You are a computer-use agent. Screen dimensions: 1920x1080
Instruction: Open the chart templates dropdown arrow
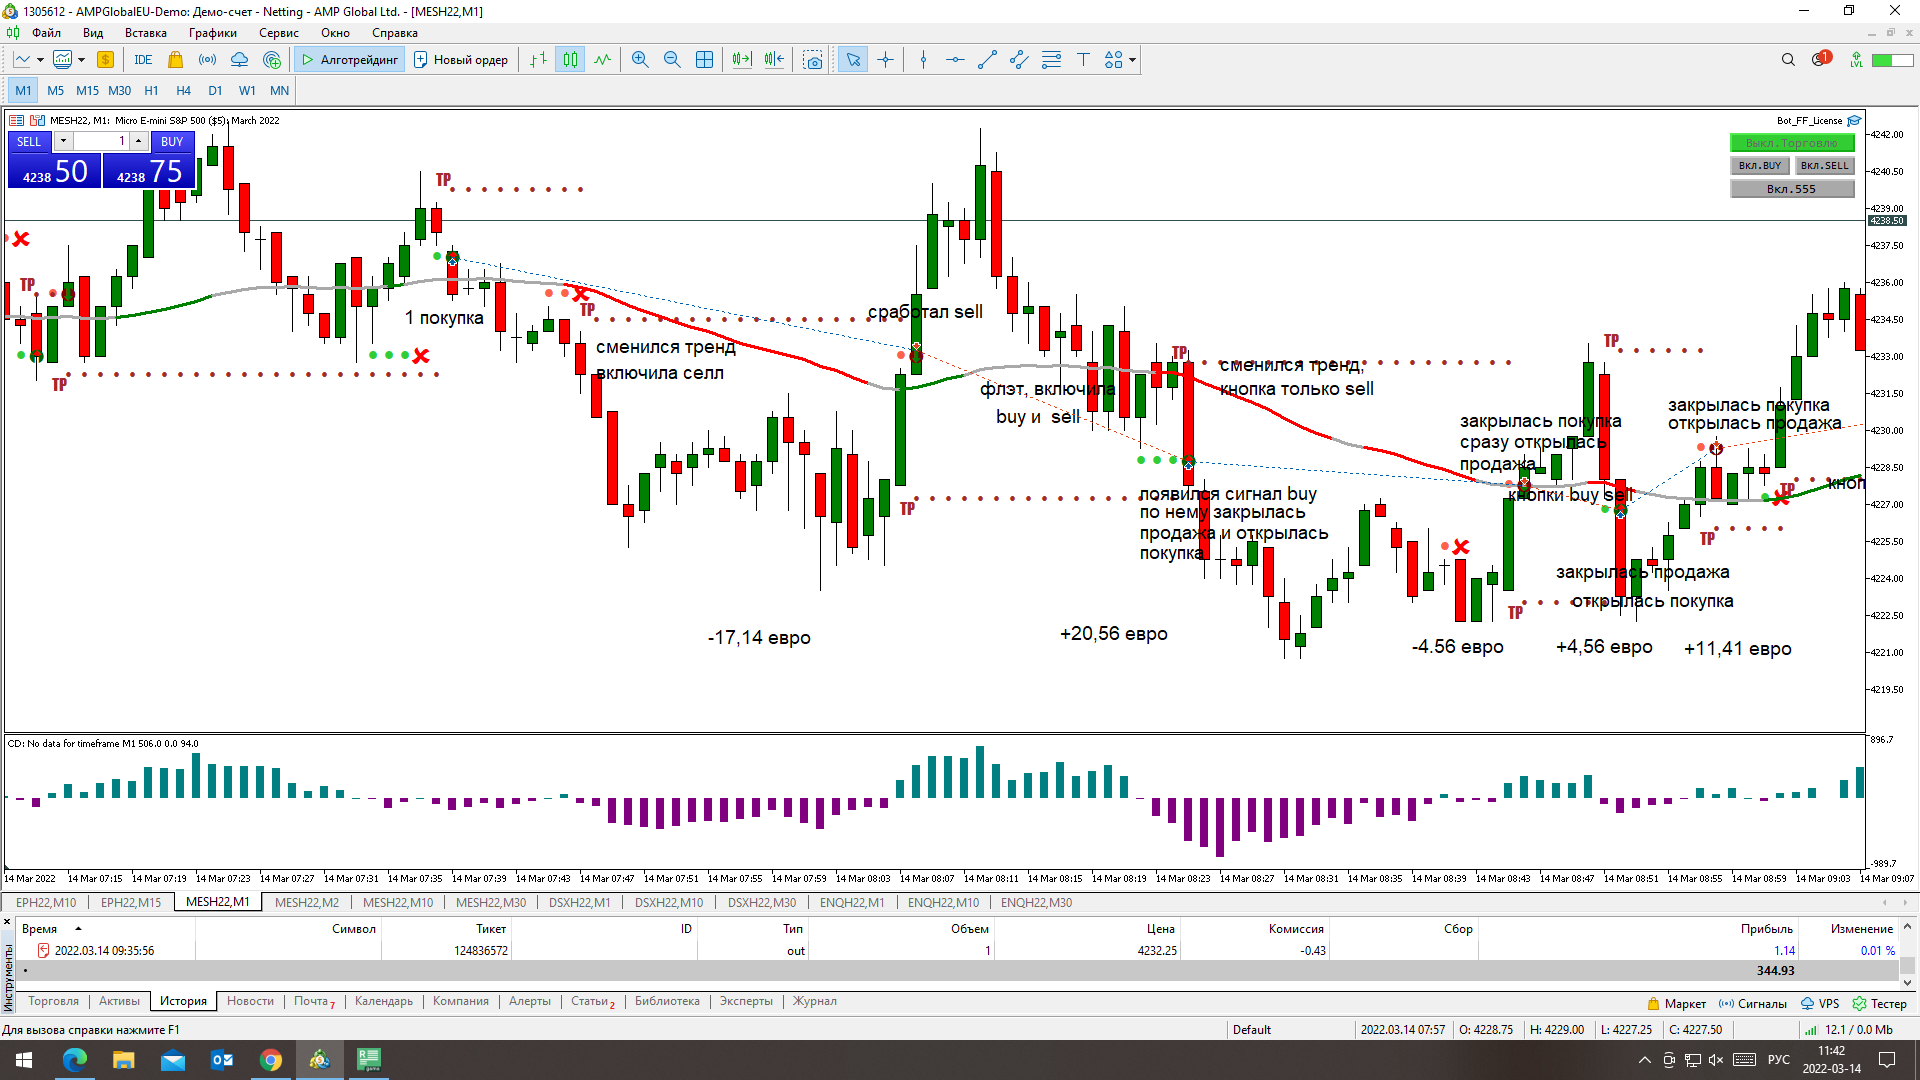(81, 60)
